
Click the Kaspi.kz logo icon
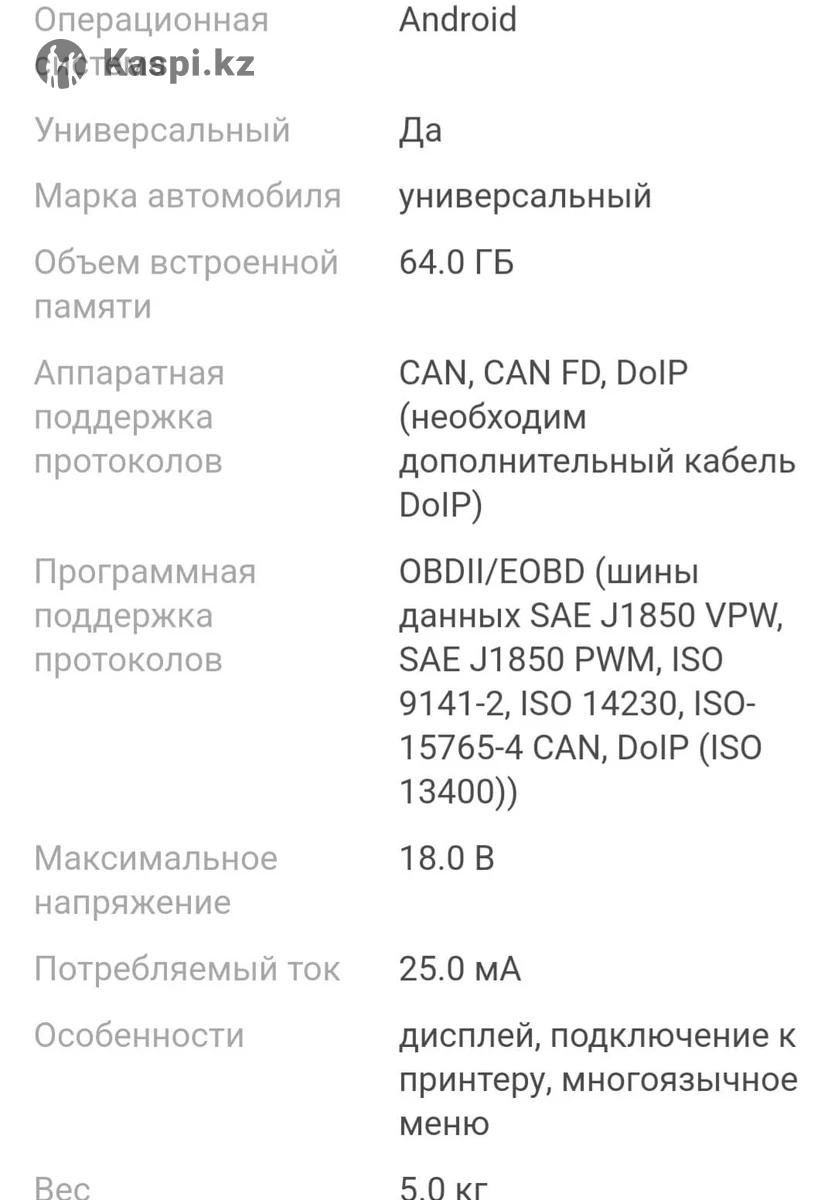pyautogui.click(x=60, y=63)
